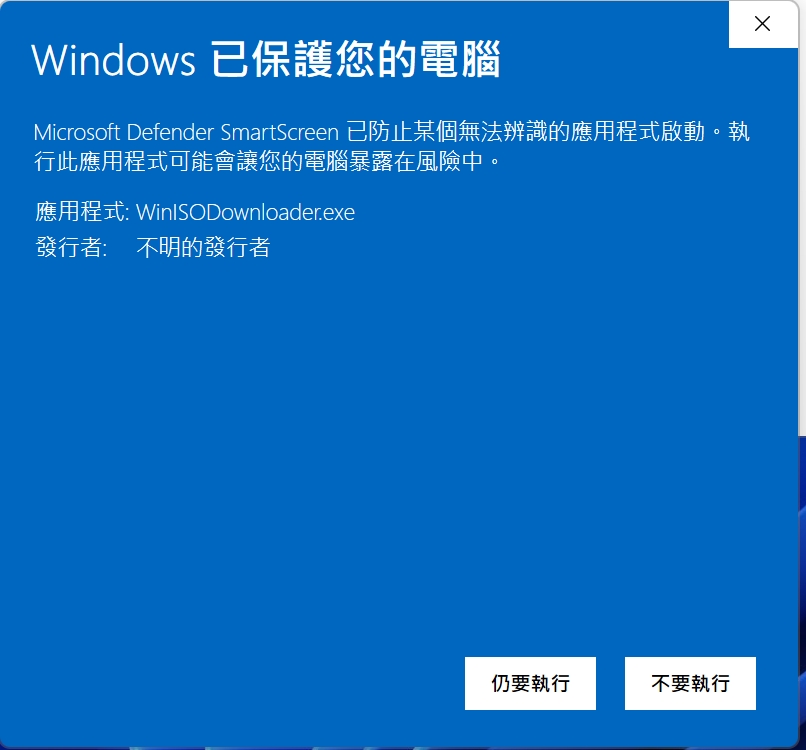Click the 行此應用程式 text starting the second line
Image resolution: width=806 pixels, height=750 pixels.
101,161
